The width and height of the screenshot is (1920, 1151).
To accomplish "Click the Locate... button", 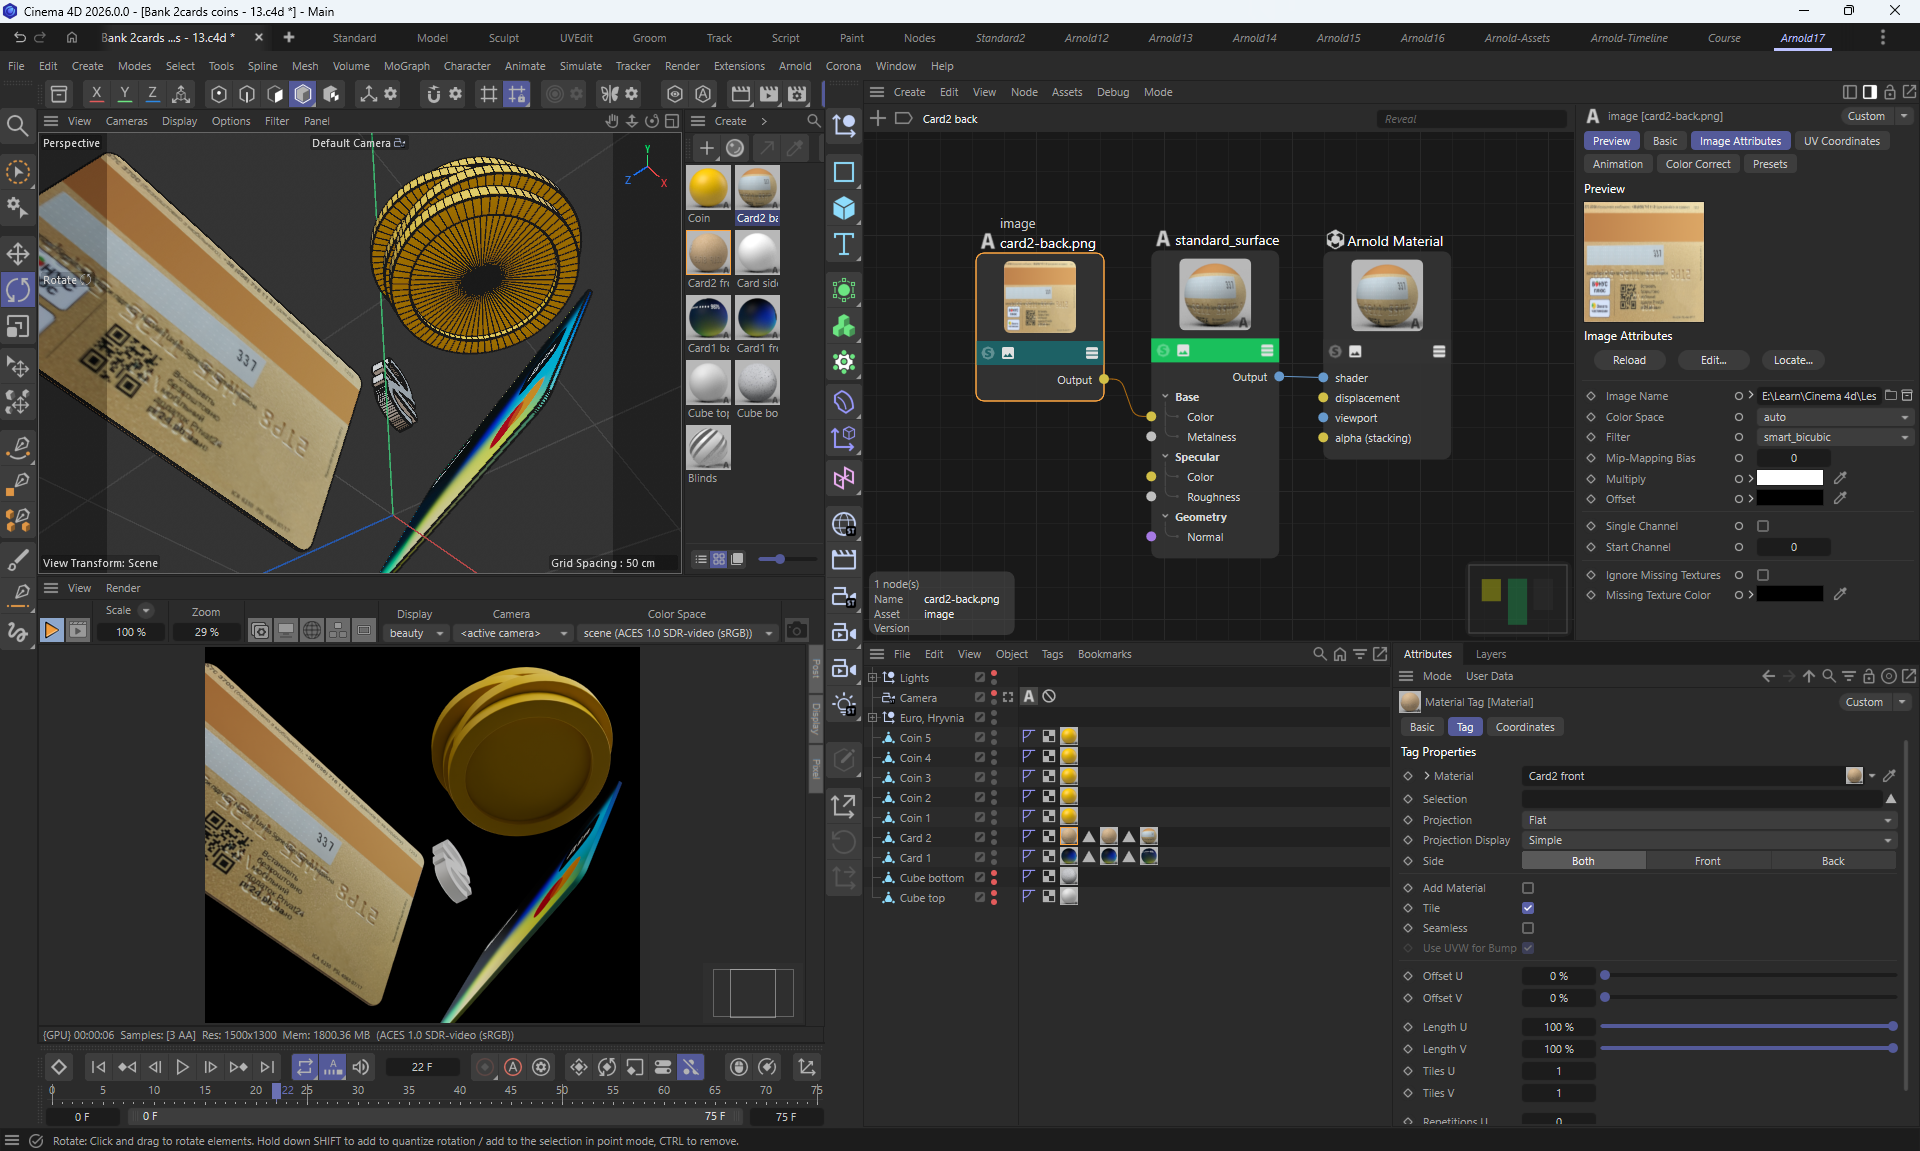I will click(x=1792, y=360).
